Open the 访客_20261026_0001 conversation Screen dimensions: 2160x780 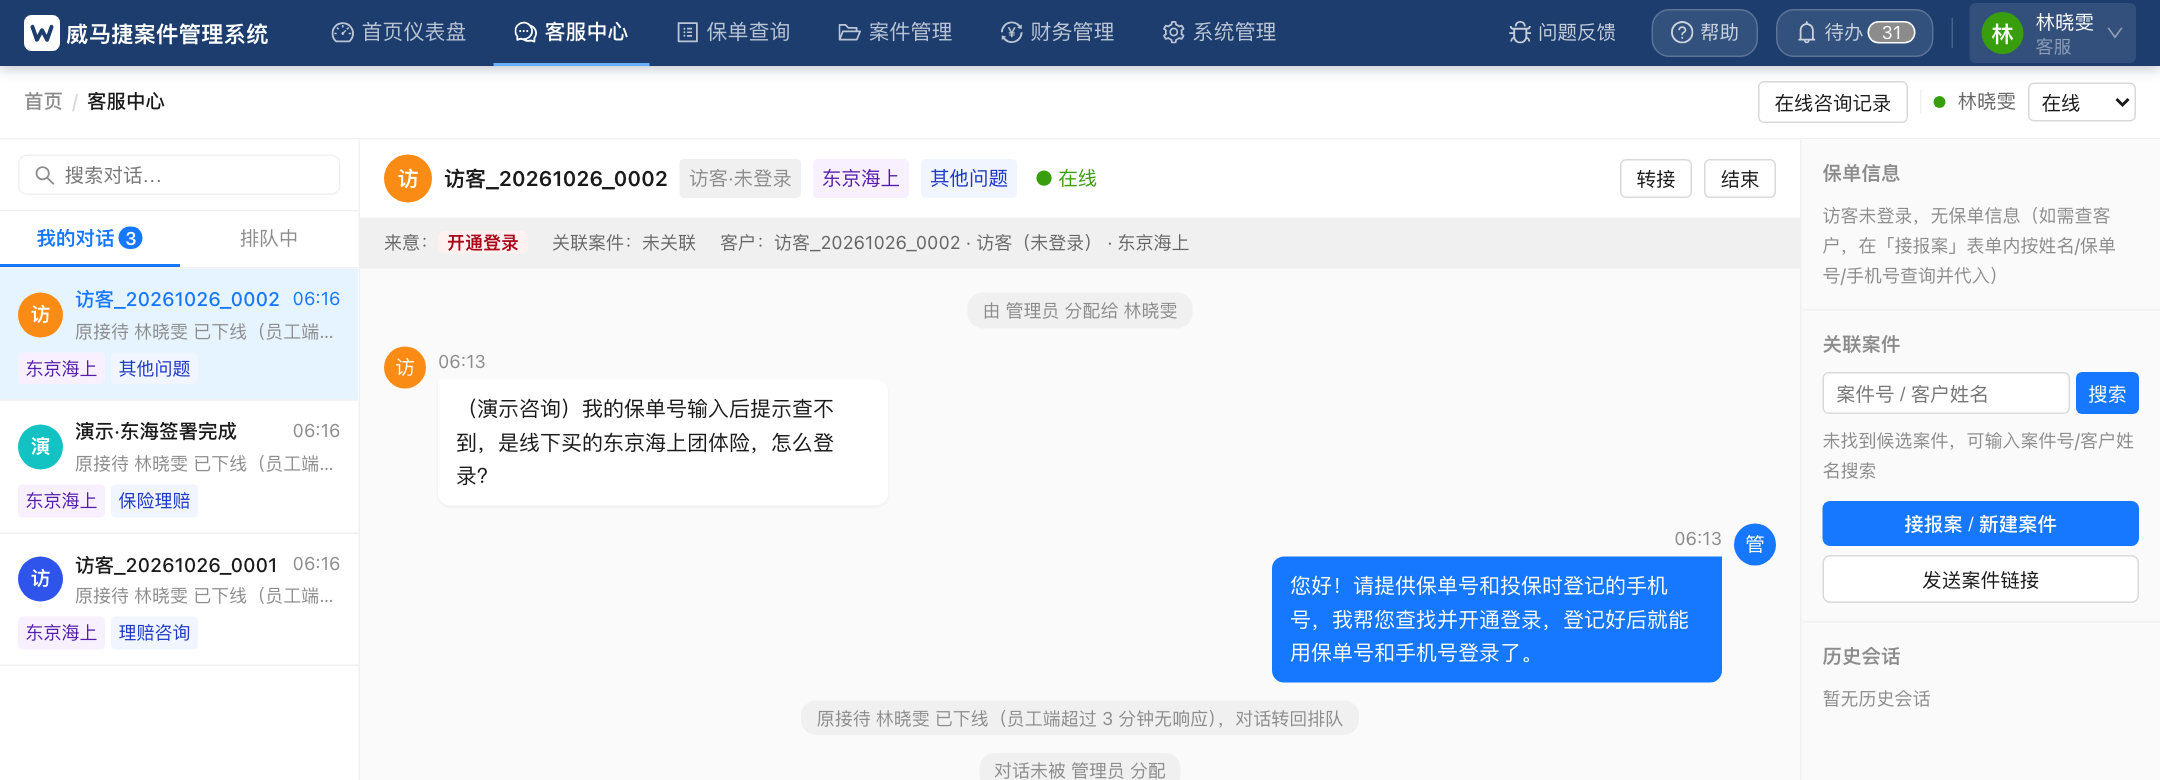pos(179,599)
